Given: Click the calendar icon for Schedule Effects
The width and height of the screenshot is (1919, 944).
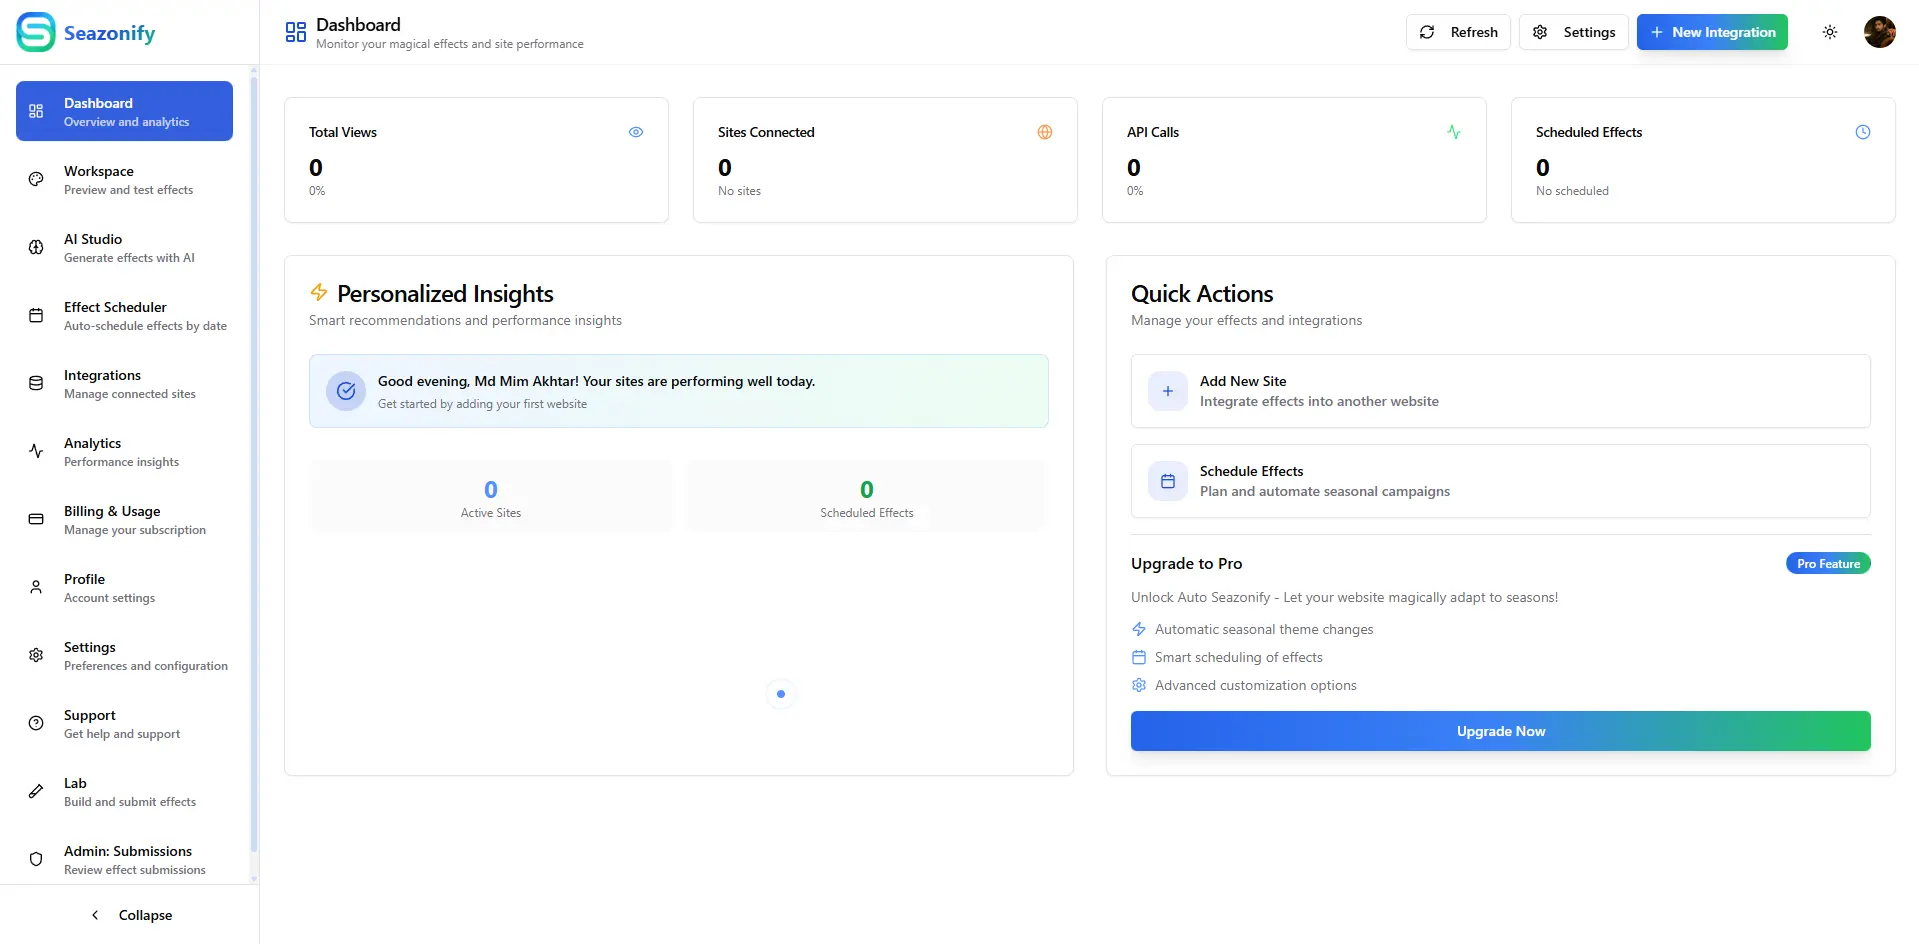Looking at the screenshot, I should [x=1168, y=481].
